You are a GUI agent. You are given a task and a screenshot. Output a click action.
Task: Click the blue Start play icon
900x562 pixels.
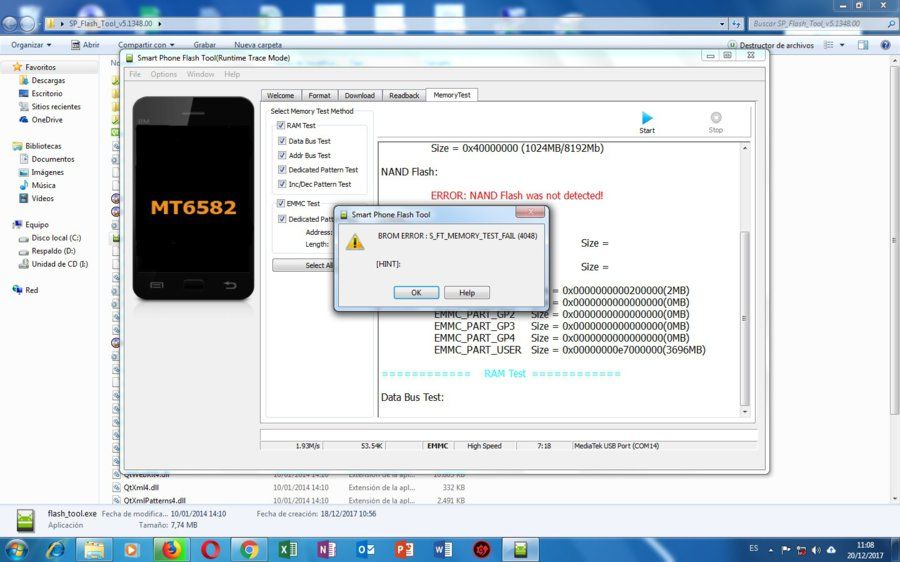pos(647,118)
